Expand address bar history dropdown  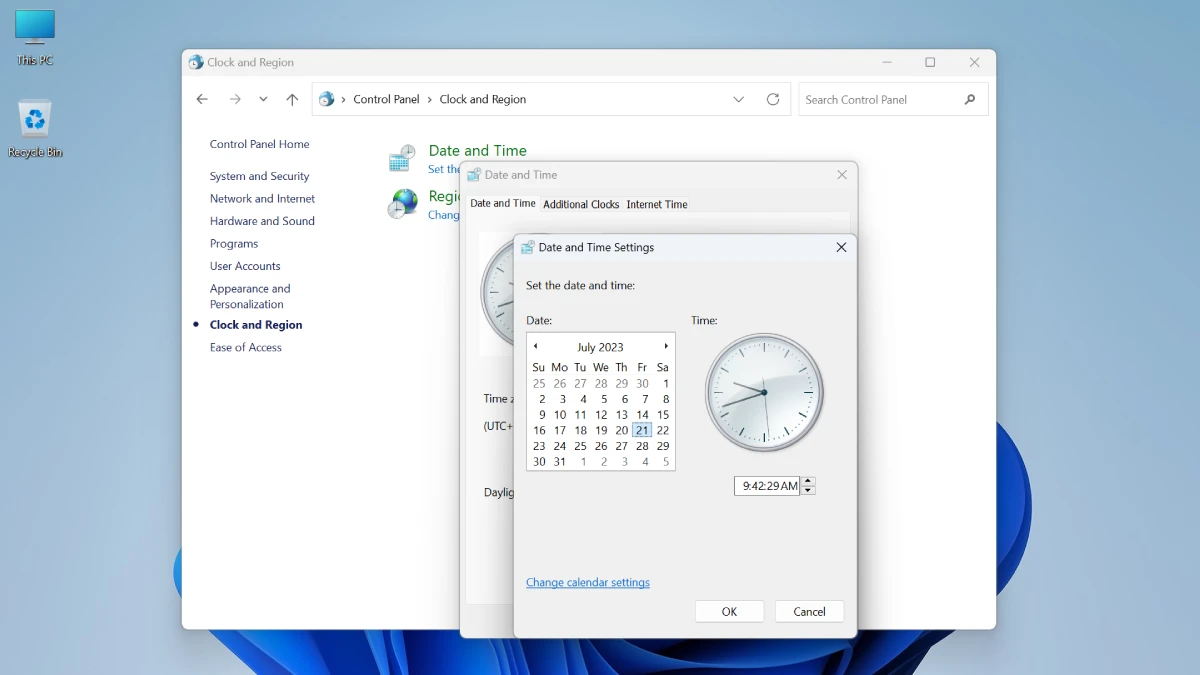[739, 99]
